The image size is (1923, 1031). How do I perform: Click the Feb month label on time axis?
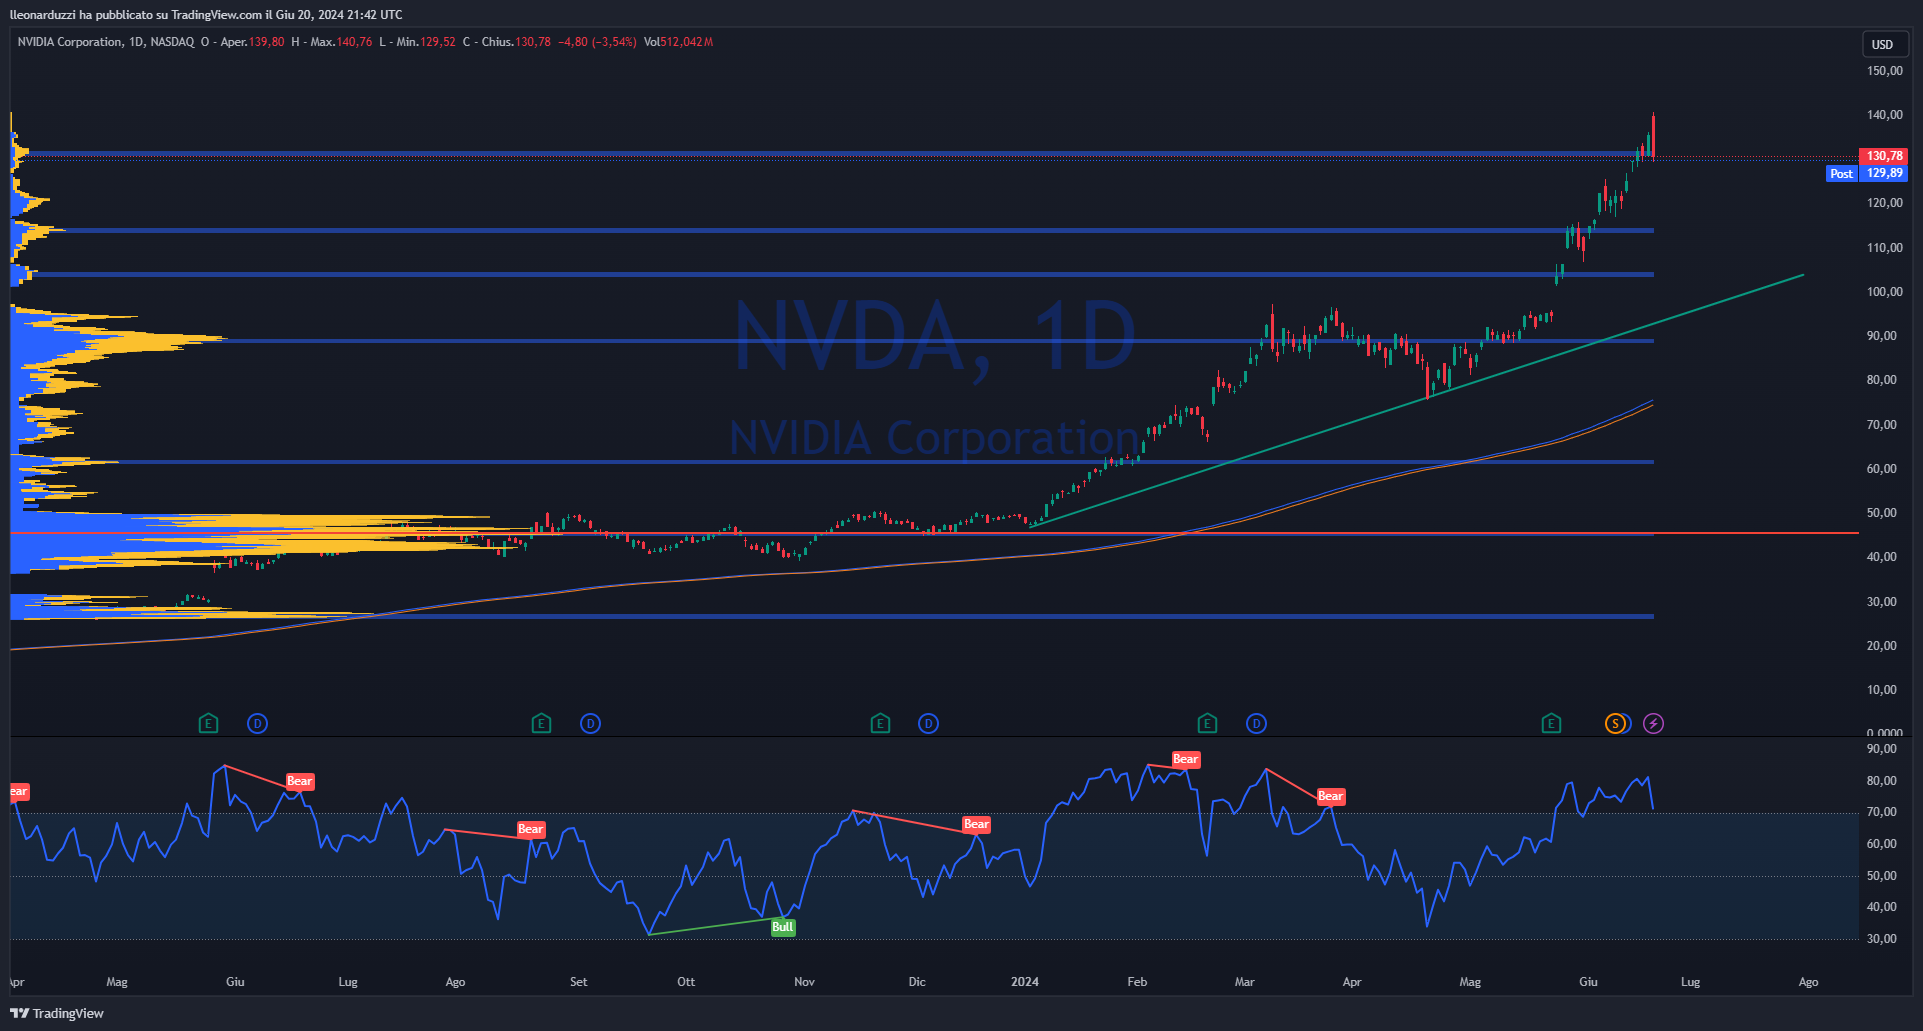[1137, 982]
